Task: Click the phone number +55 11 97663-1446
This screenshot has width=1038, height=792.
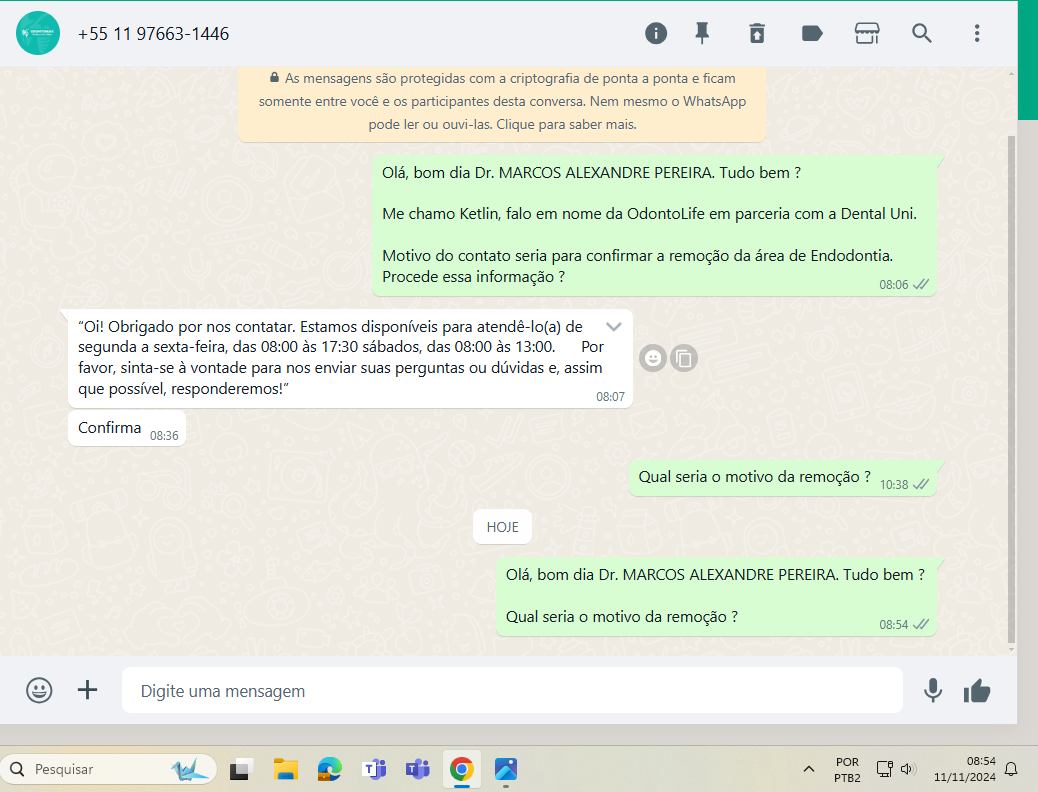Action: tap(153, 34)
